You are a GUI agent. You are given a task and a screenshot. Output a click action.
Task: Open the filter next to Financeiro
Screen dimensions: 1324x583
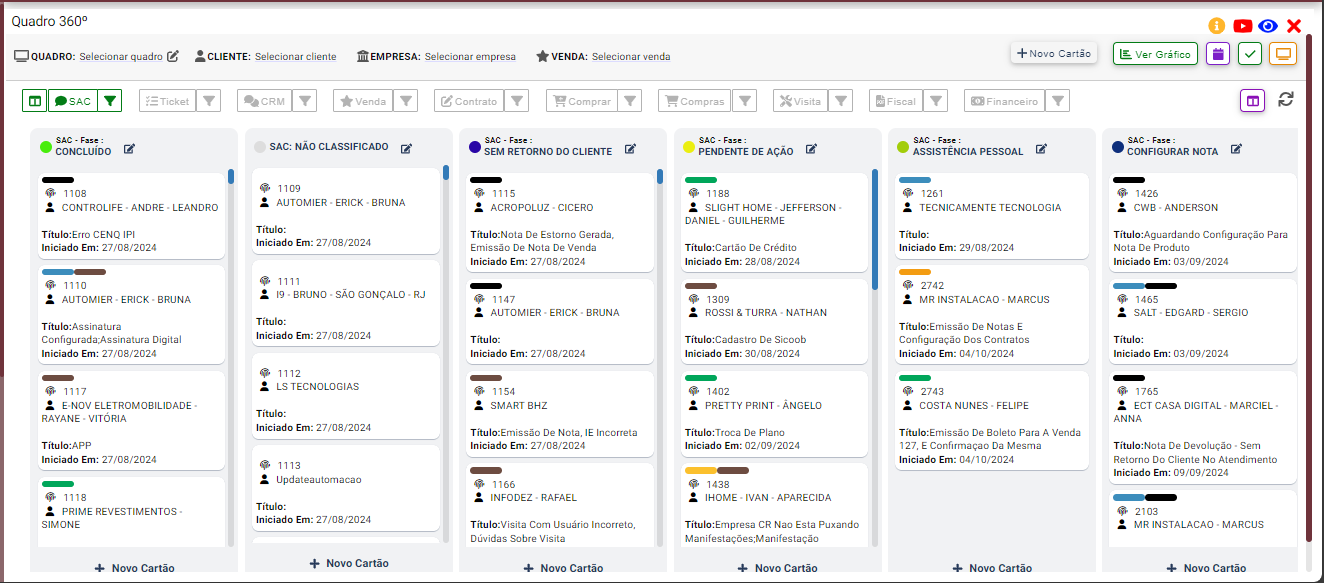pos(1058,101)
